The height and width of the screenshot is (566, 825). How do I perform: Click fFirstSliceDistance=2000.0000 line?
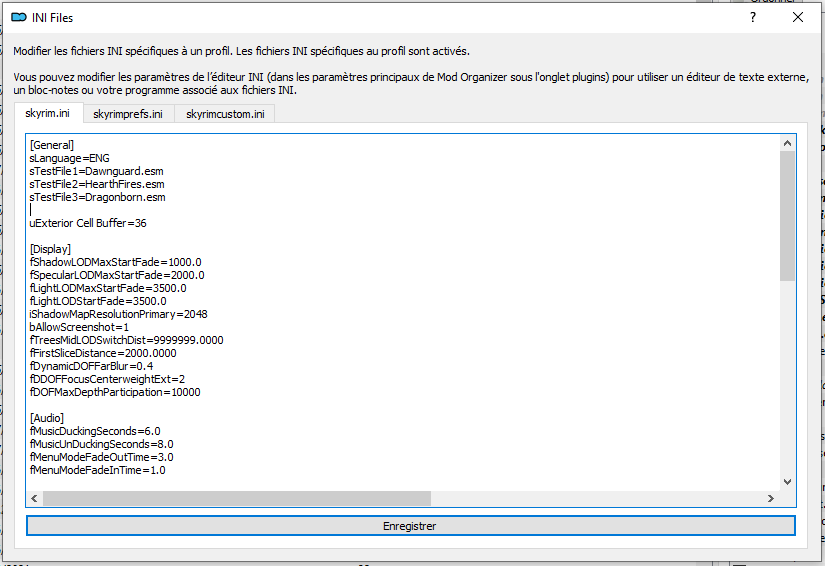coord(103,353)
